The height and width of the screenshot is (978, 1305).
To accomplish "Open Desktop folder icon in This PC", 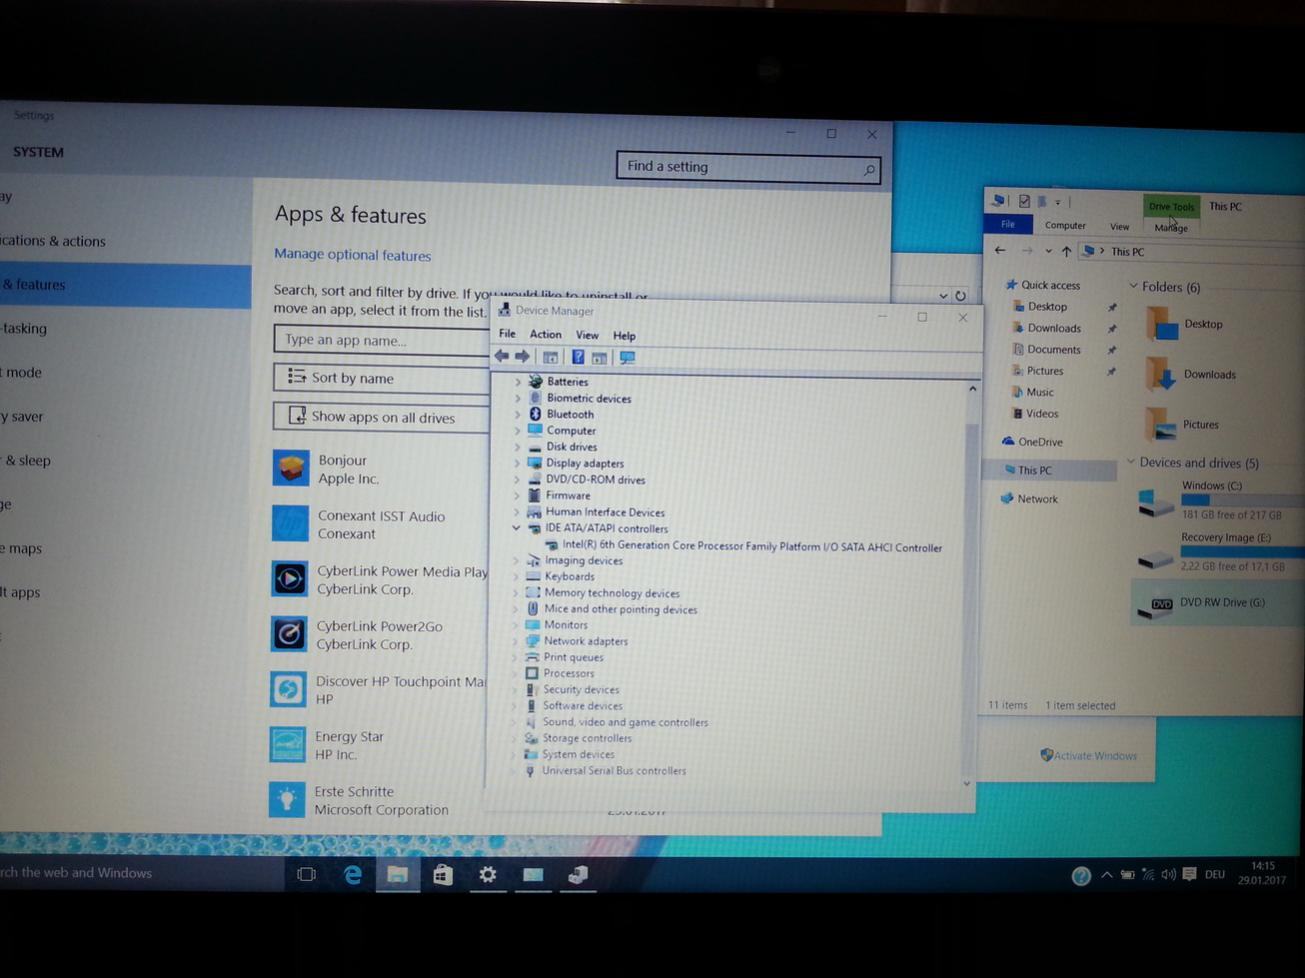I will (1161, 324).
